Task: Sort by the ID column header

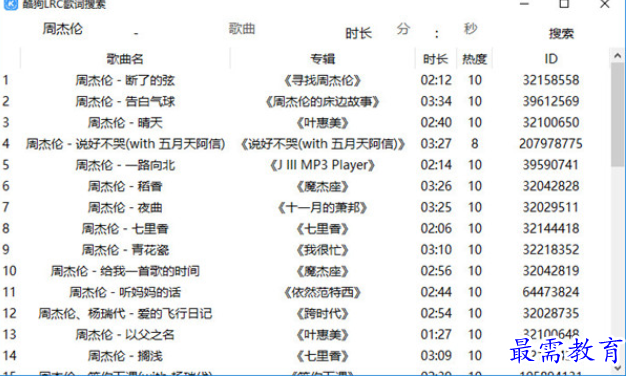Action: click(x=551, y=59)
